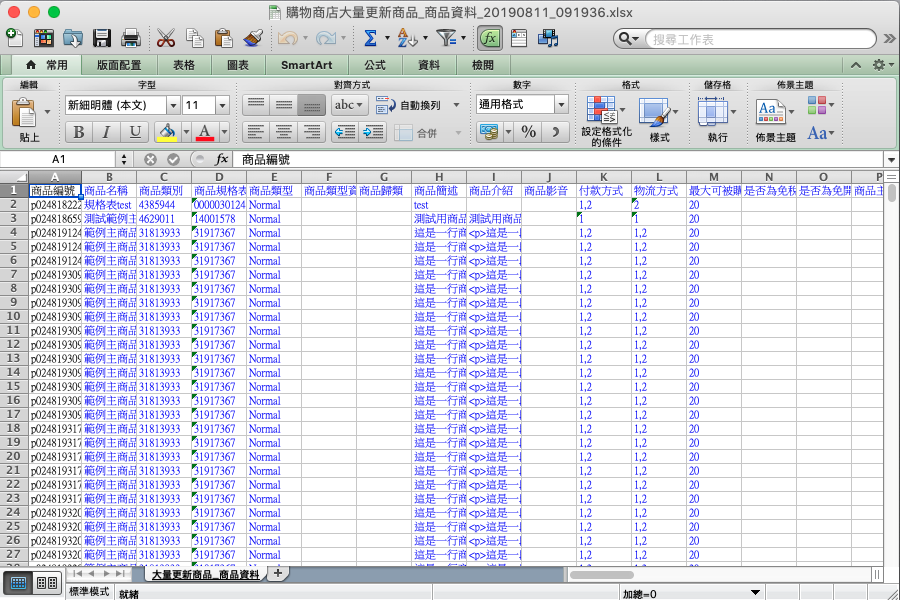Click the New Workbook icon
The height and width of the screenshot is (600, 900).
pos(14,38)
